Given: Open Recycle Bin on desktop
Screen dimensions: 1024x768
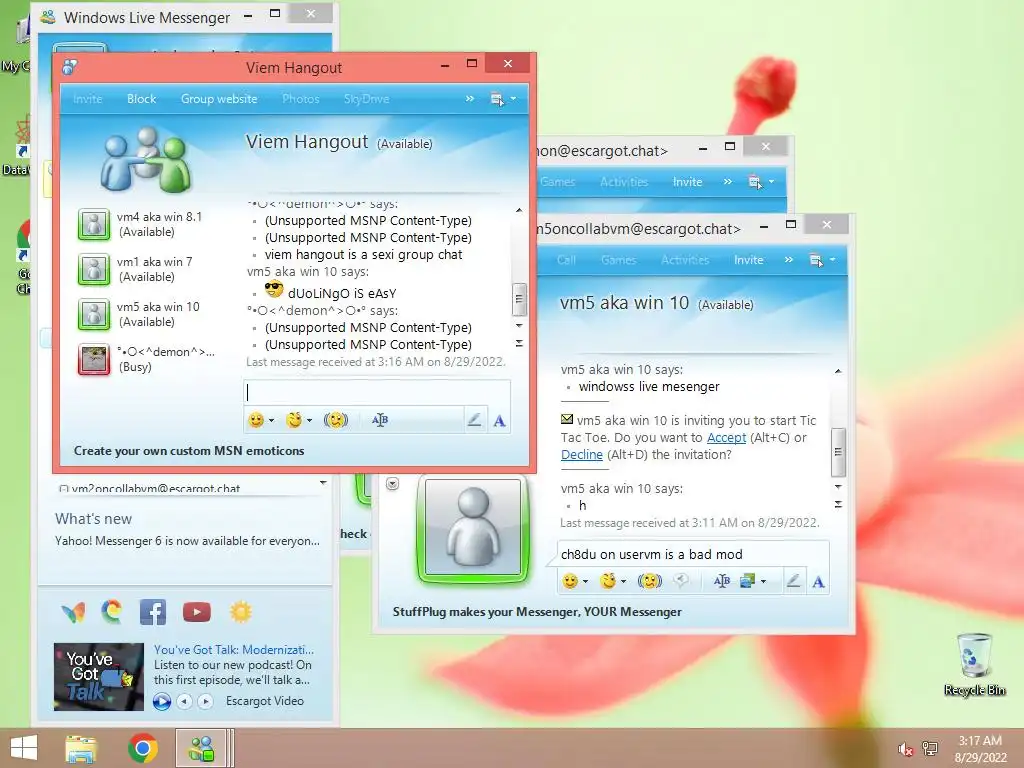Looking at the screenshot, I should coord(975,664).
